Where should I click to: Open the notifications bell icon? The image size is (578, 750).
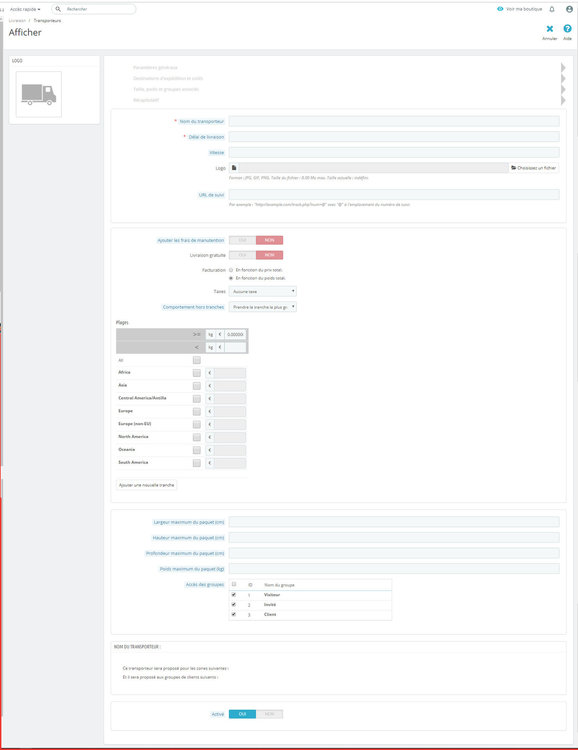[552, 9]
